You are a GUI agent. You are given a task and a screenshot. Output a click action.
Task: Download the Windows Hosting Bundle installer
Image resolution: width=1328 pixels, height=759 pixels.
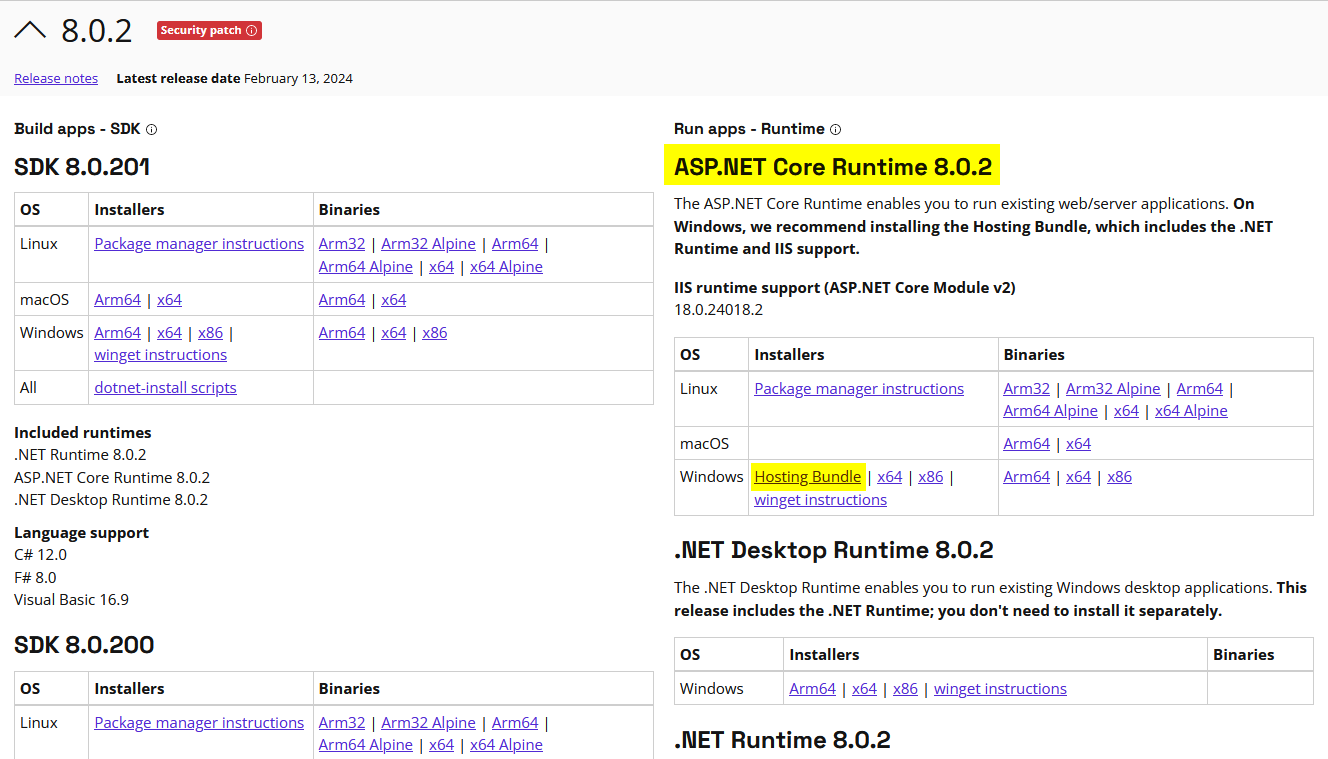pos(808,477)
